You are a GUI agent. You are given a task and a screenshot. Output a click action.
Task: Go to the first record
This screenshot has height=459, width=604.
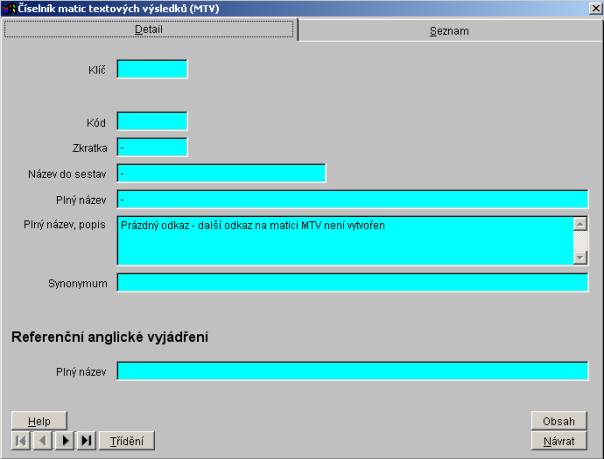[x=20, y=440]
